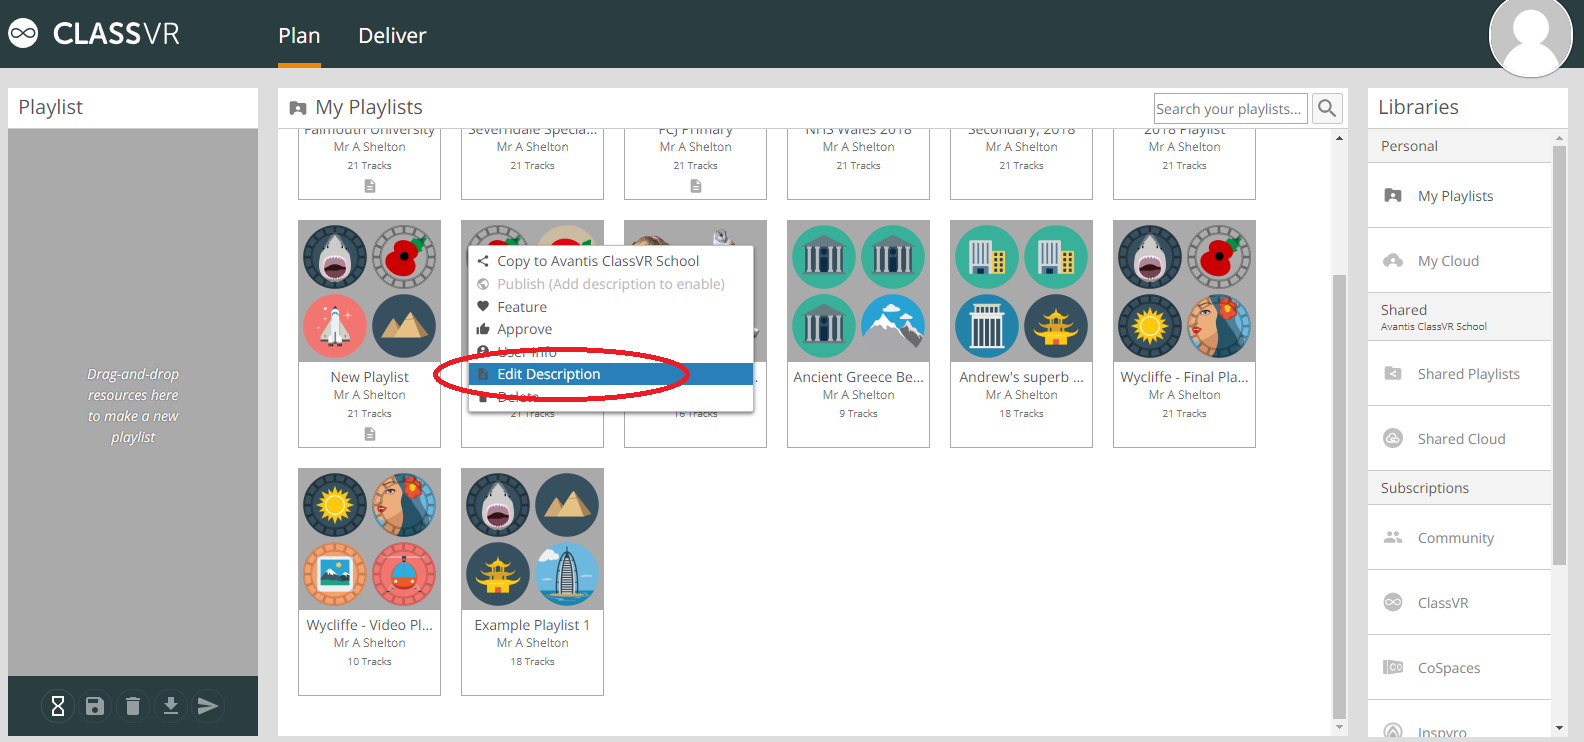Click the playlists scrollbar up arrow
This screenshot has height=742, width=1584.
(1340, 138)
